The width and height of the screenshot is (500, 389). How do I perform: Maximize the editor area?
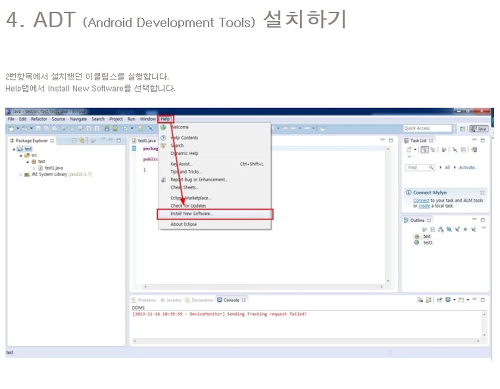click(391, 140)
